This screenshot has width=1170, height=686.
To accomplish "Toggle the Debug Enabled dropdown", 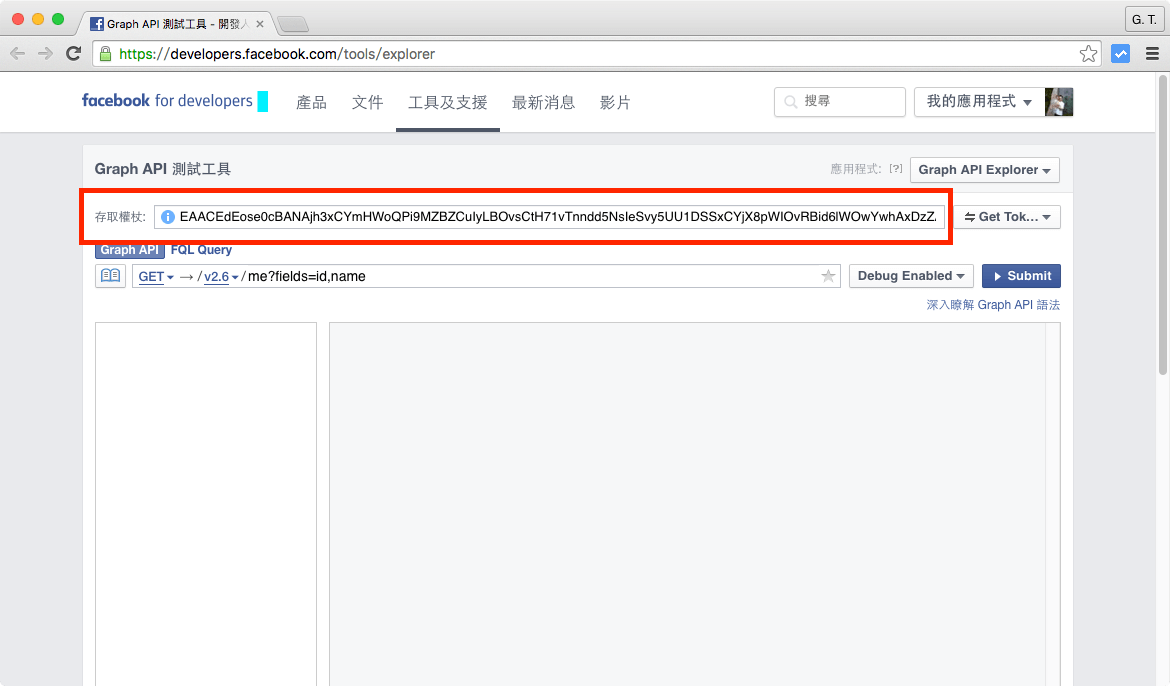I will pyautogui.click(x=910, y=276).
